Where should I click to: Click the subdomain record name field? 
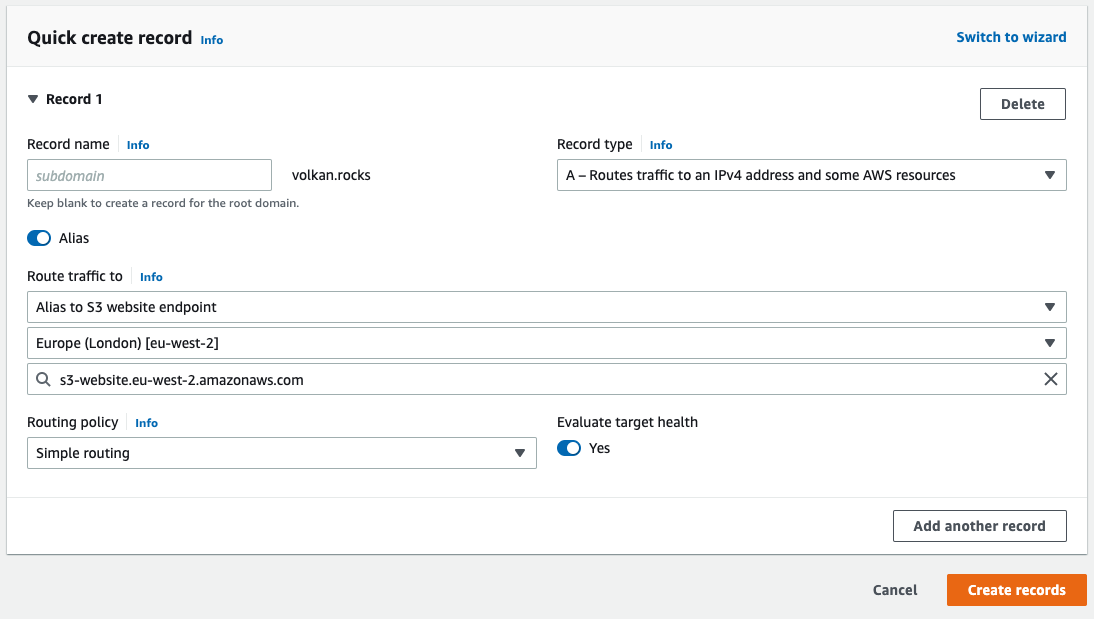point(149,175)
